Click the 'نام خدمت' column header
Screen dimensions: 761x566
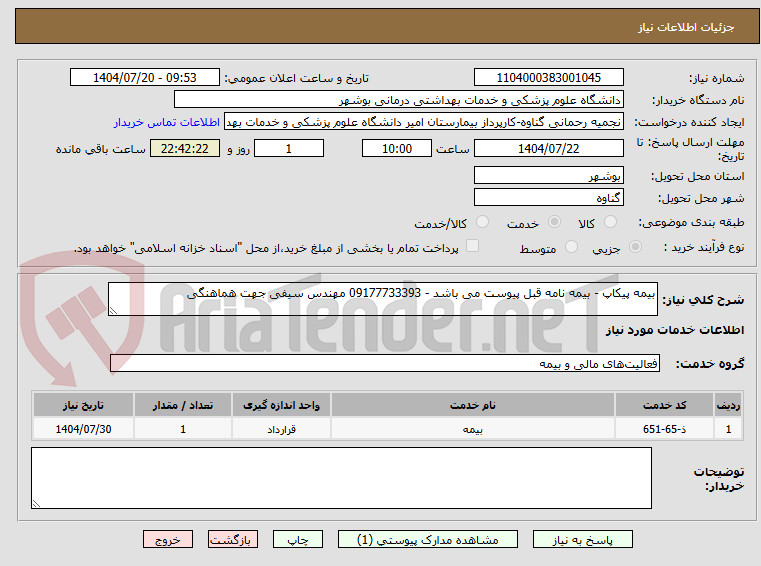(473, 405)
